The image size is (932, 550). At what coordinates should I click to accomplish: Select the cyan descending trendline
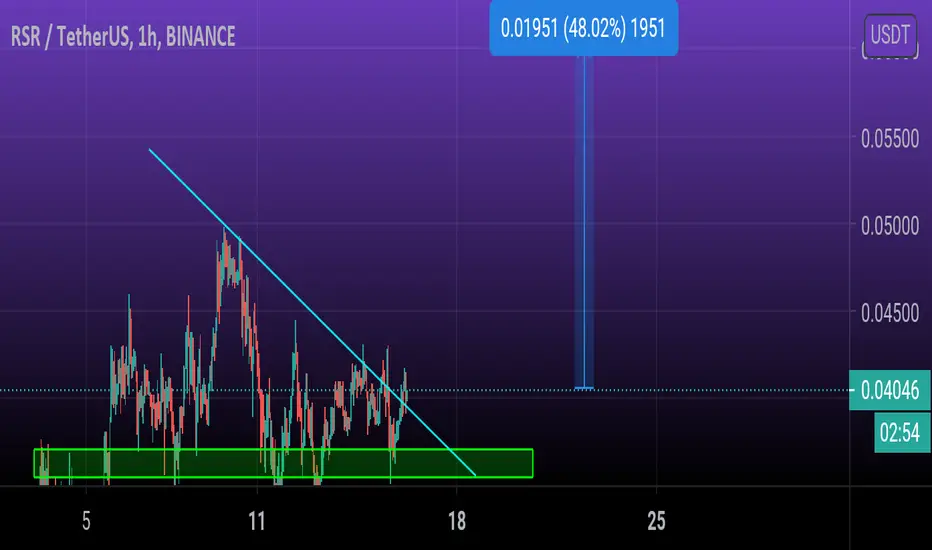311,312
